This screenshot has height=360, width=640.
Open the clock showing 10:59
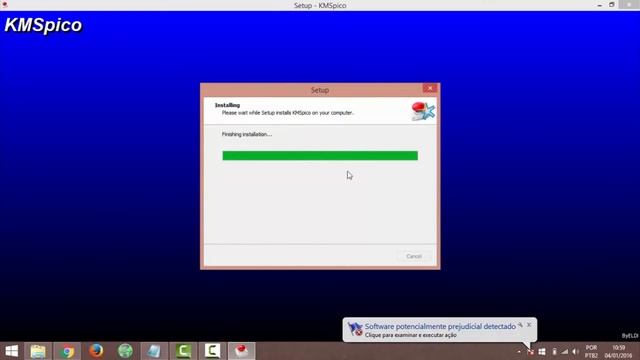tap(618, 351)
